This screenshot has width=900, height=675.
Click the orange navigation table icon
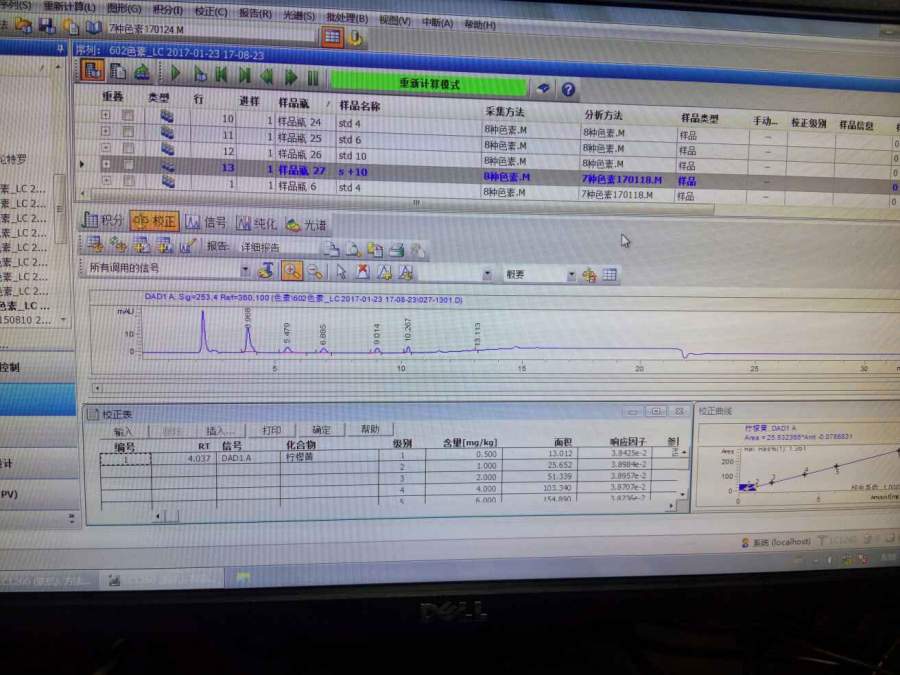click(x=332, y=37)
